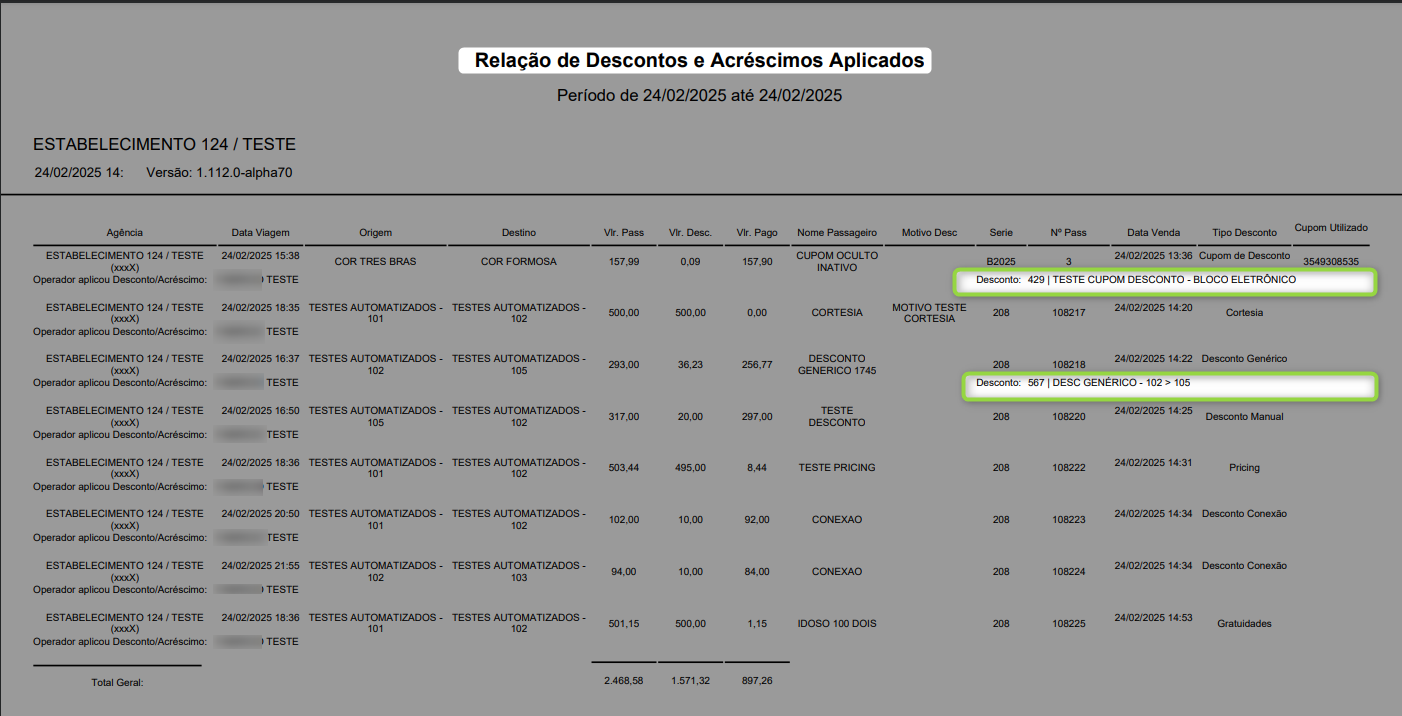Click the total discount '1.571,32'
This screenshot has width=1402, height=716.
[x=691, y=681]
